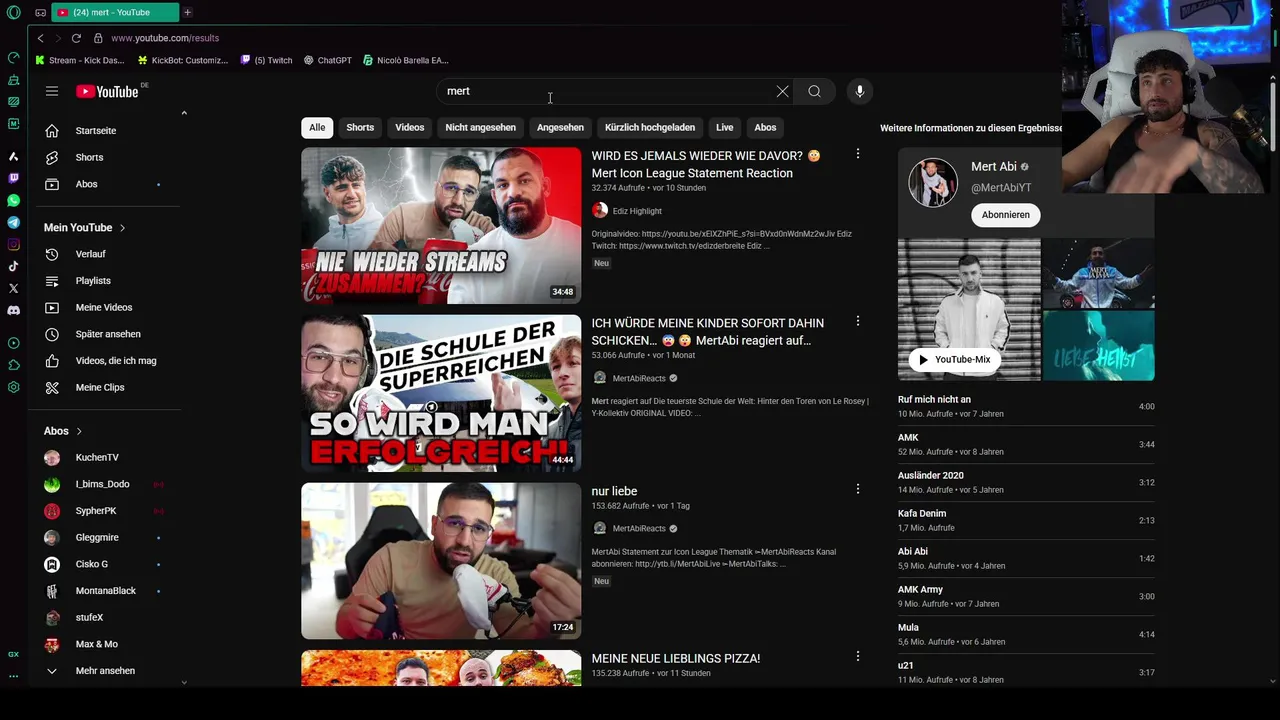
Task: Open extensions in the Opera GX sidebar
Action: pos(13,365)
